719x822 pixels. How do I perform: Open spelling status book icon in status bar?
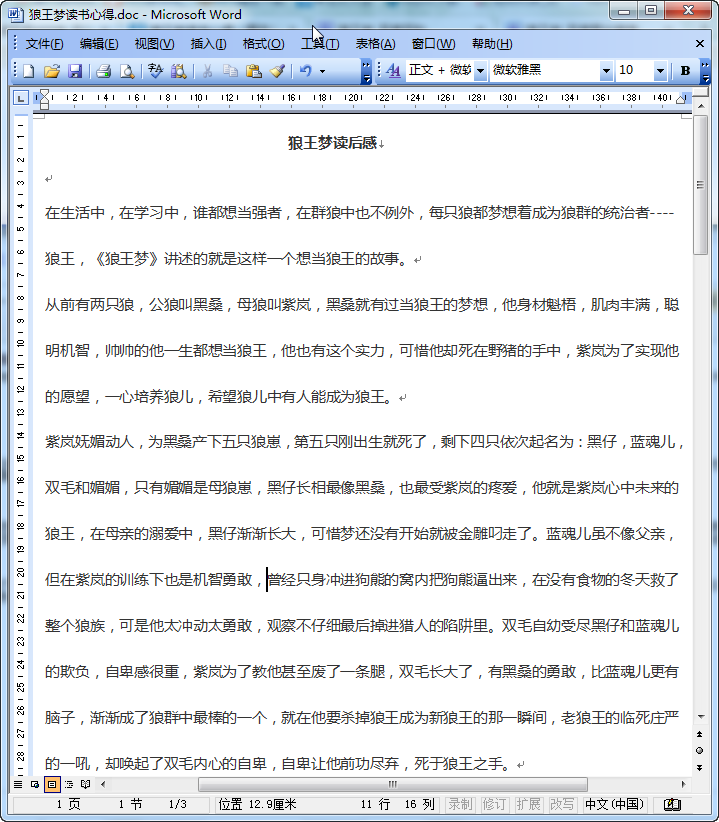tap(671, 804)
